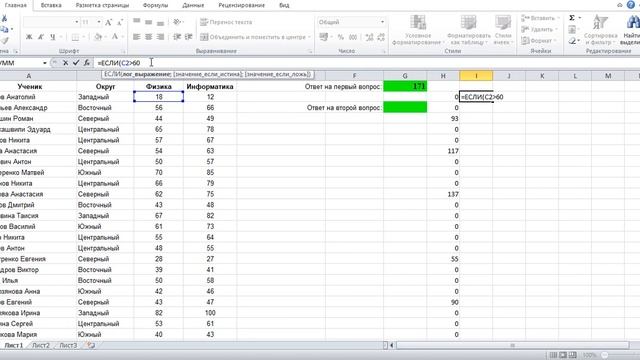Open the Вставка ribbon tab
The width and height of the screenshot is (640, 360).
[51, 5]
